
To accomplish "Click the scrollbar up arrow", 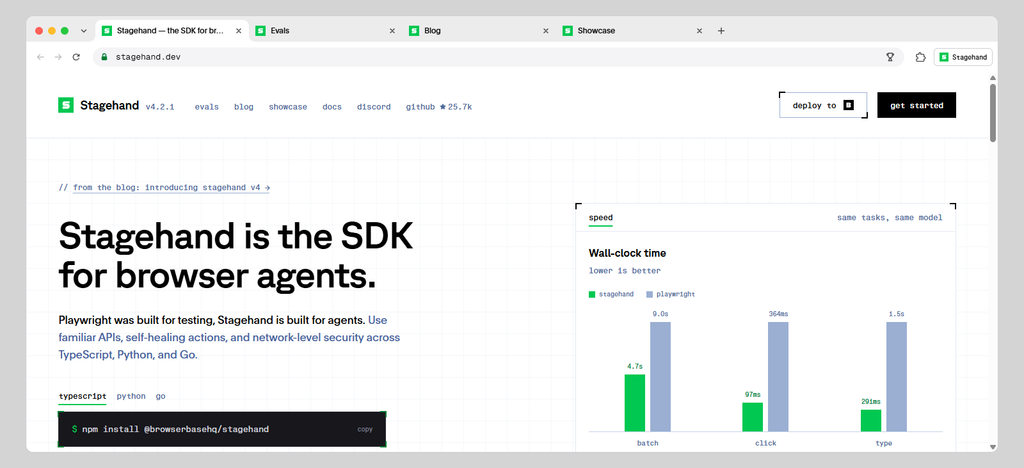I will [x=993, y=78].
